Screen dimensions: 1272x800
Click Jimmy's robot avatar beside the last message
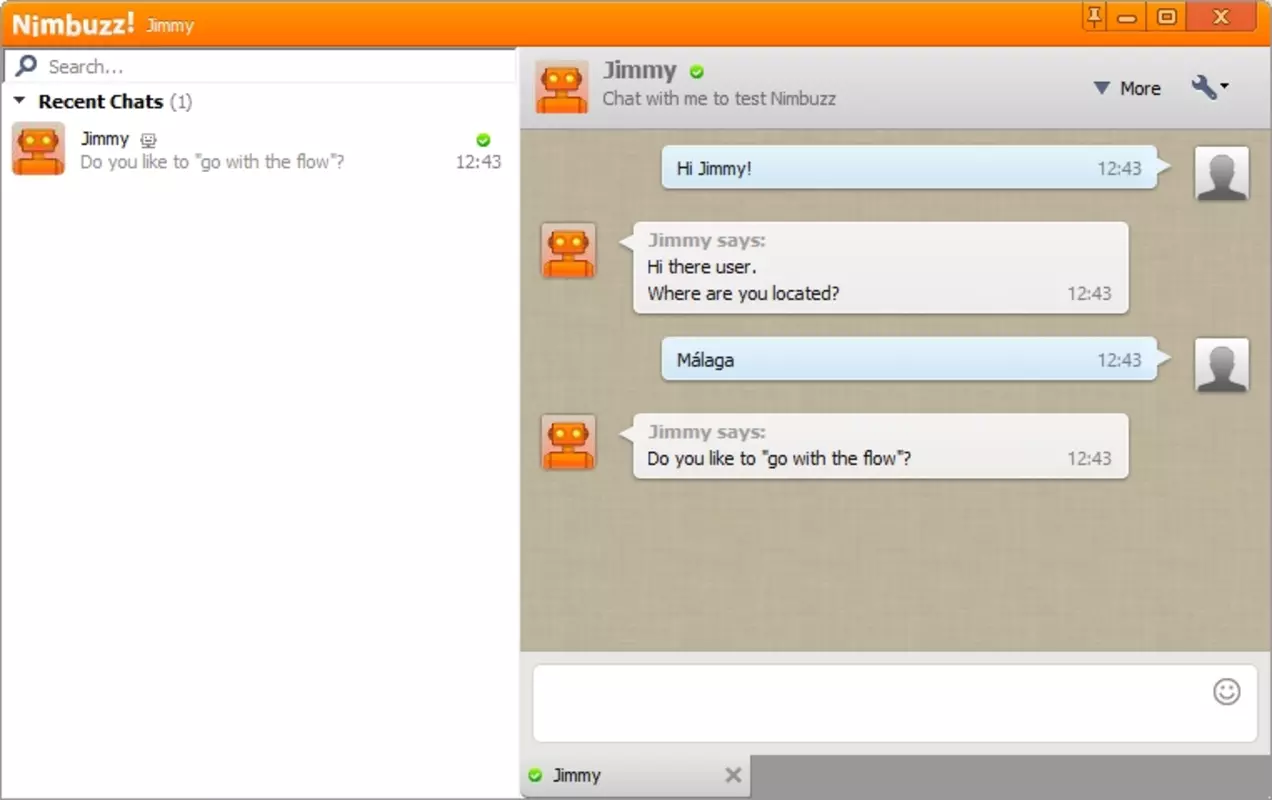[x=568, y=442]
